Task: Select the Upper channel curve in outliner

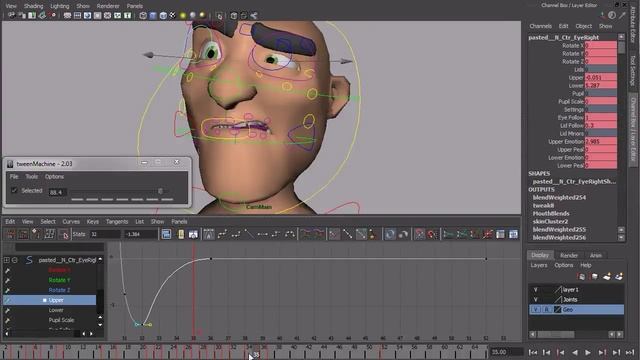Action: (56, 300)
